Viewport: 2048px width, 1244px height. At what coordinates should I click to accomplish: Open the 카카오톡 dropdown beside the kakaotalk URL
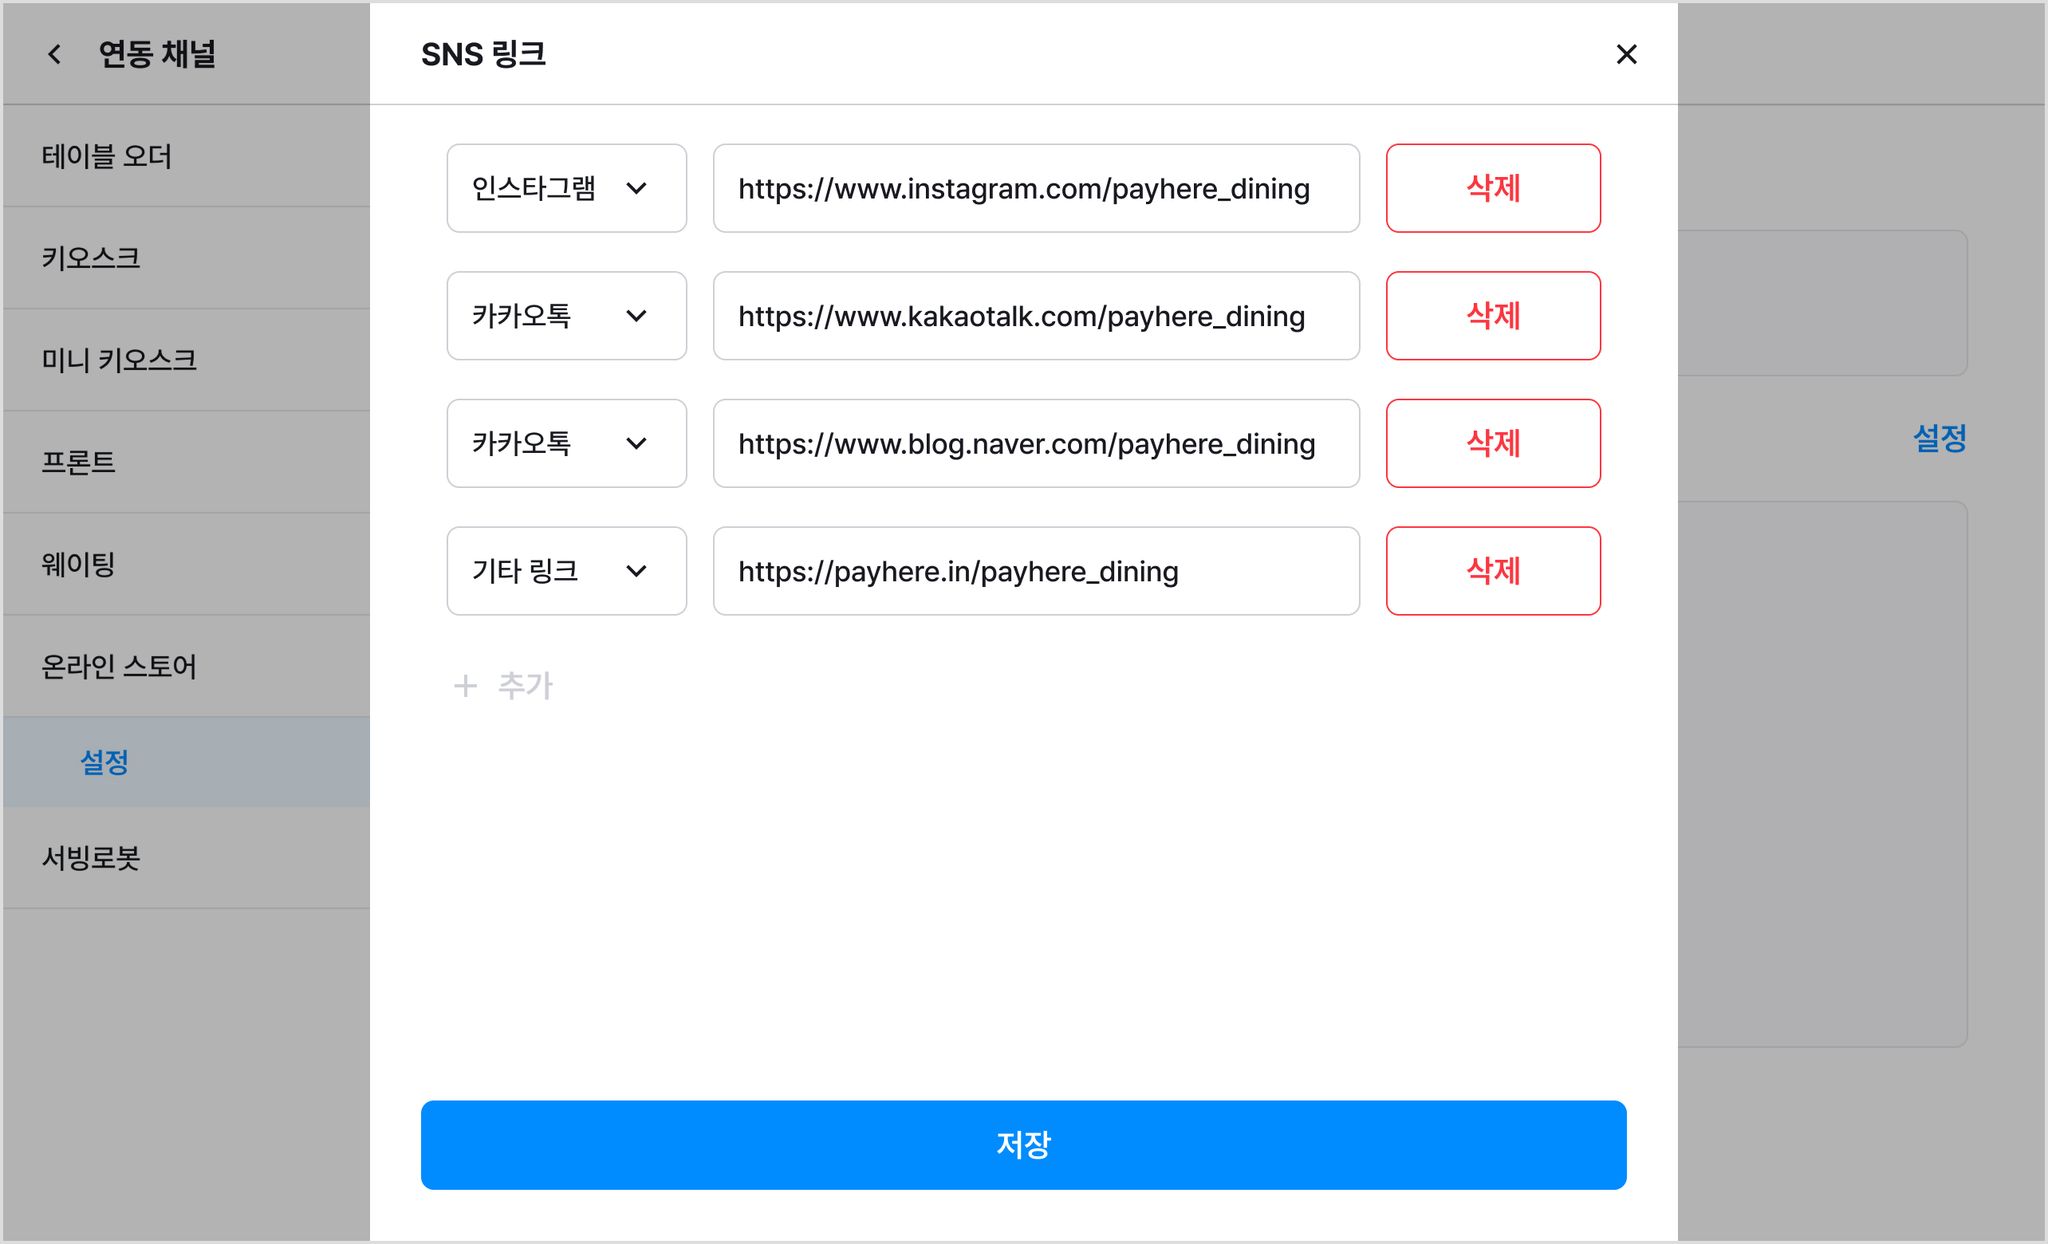pyautogui.click(x=566, y=316)
